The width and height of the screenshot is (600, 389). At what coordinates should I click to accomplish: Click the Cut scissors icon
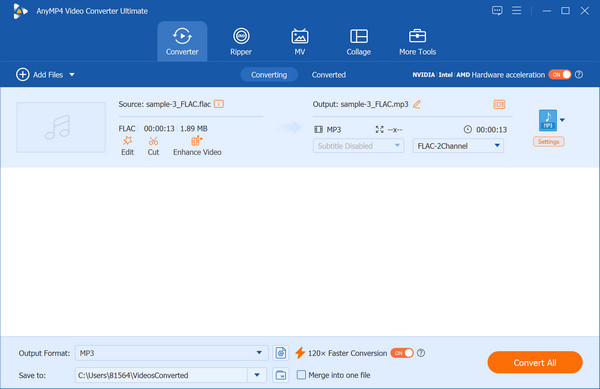(153, 141)
